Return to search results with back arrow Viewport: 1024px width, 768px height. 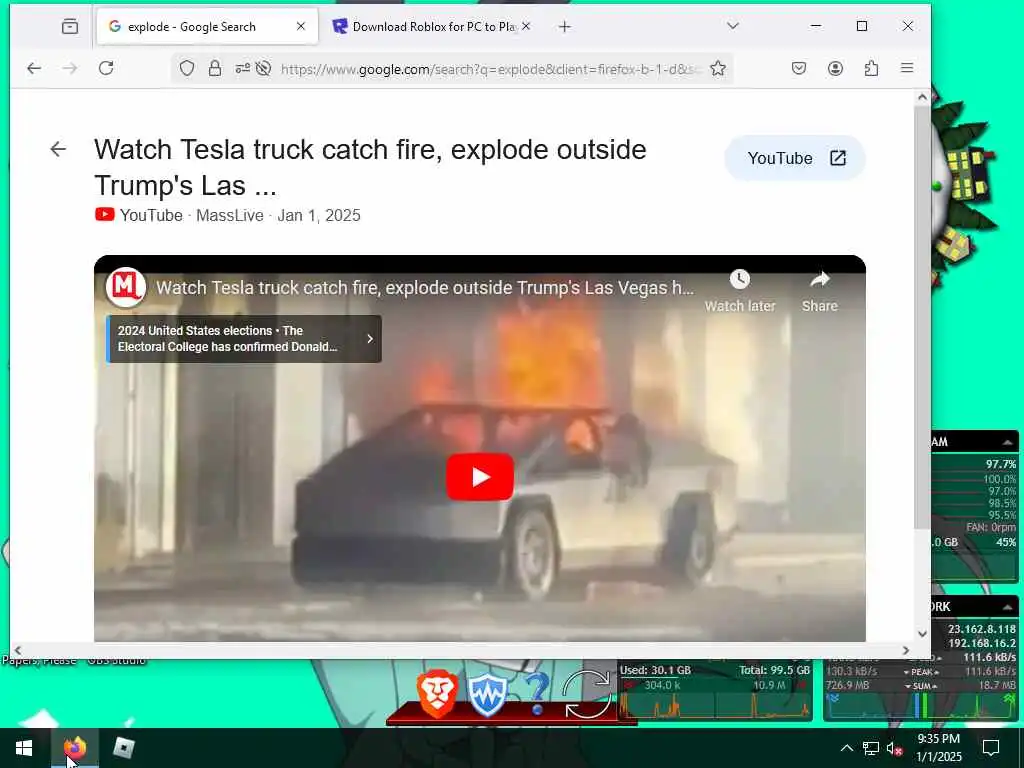[x=58, y=150]
